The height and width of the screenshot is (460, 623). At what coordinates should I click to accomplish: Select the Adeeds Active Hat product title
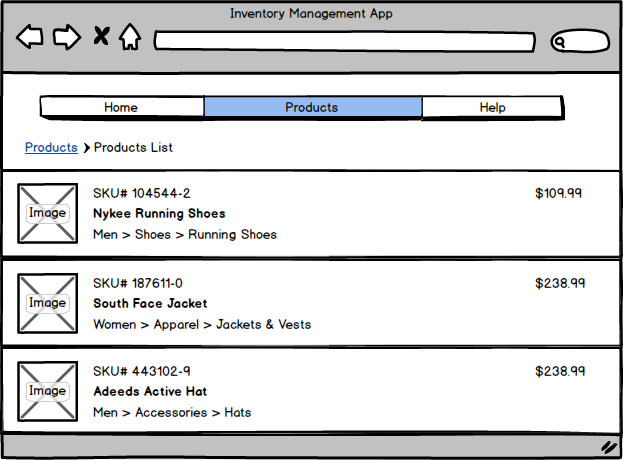150,391
